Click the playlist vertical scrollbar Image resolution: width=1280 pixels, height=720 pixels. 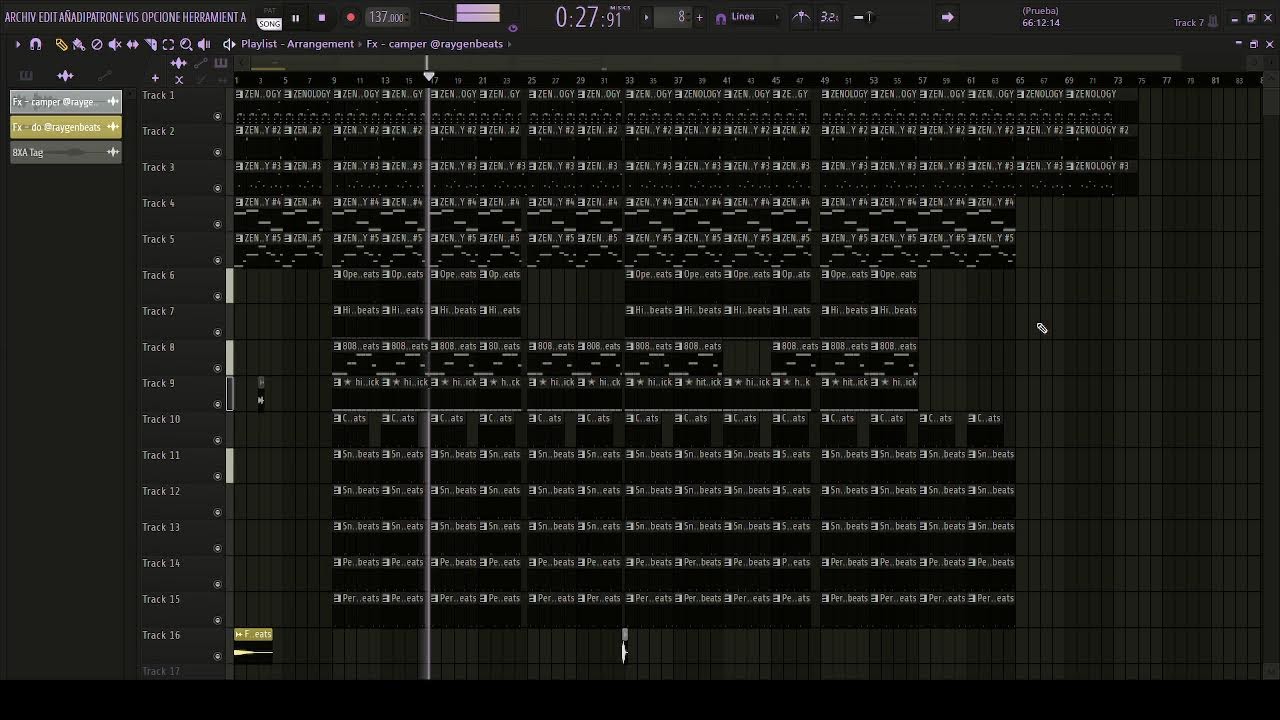pyautogui.click(x=1270, y=100)
